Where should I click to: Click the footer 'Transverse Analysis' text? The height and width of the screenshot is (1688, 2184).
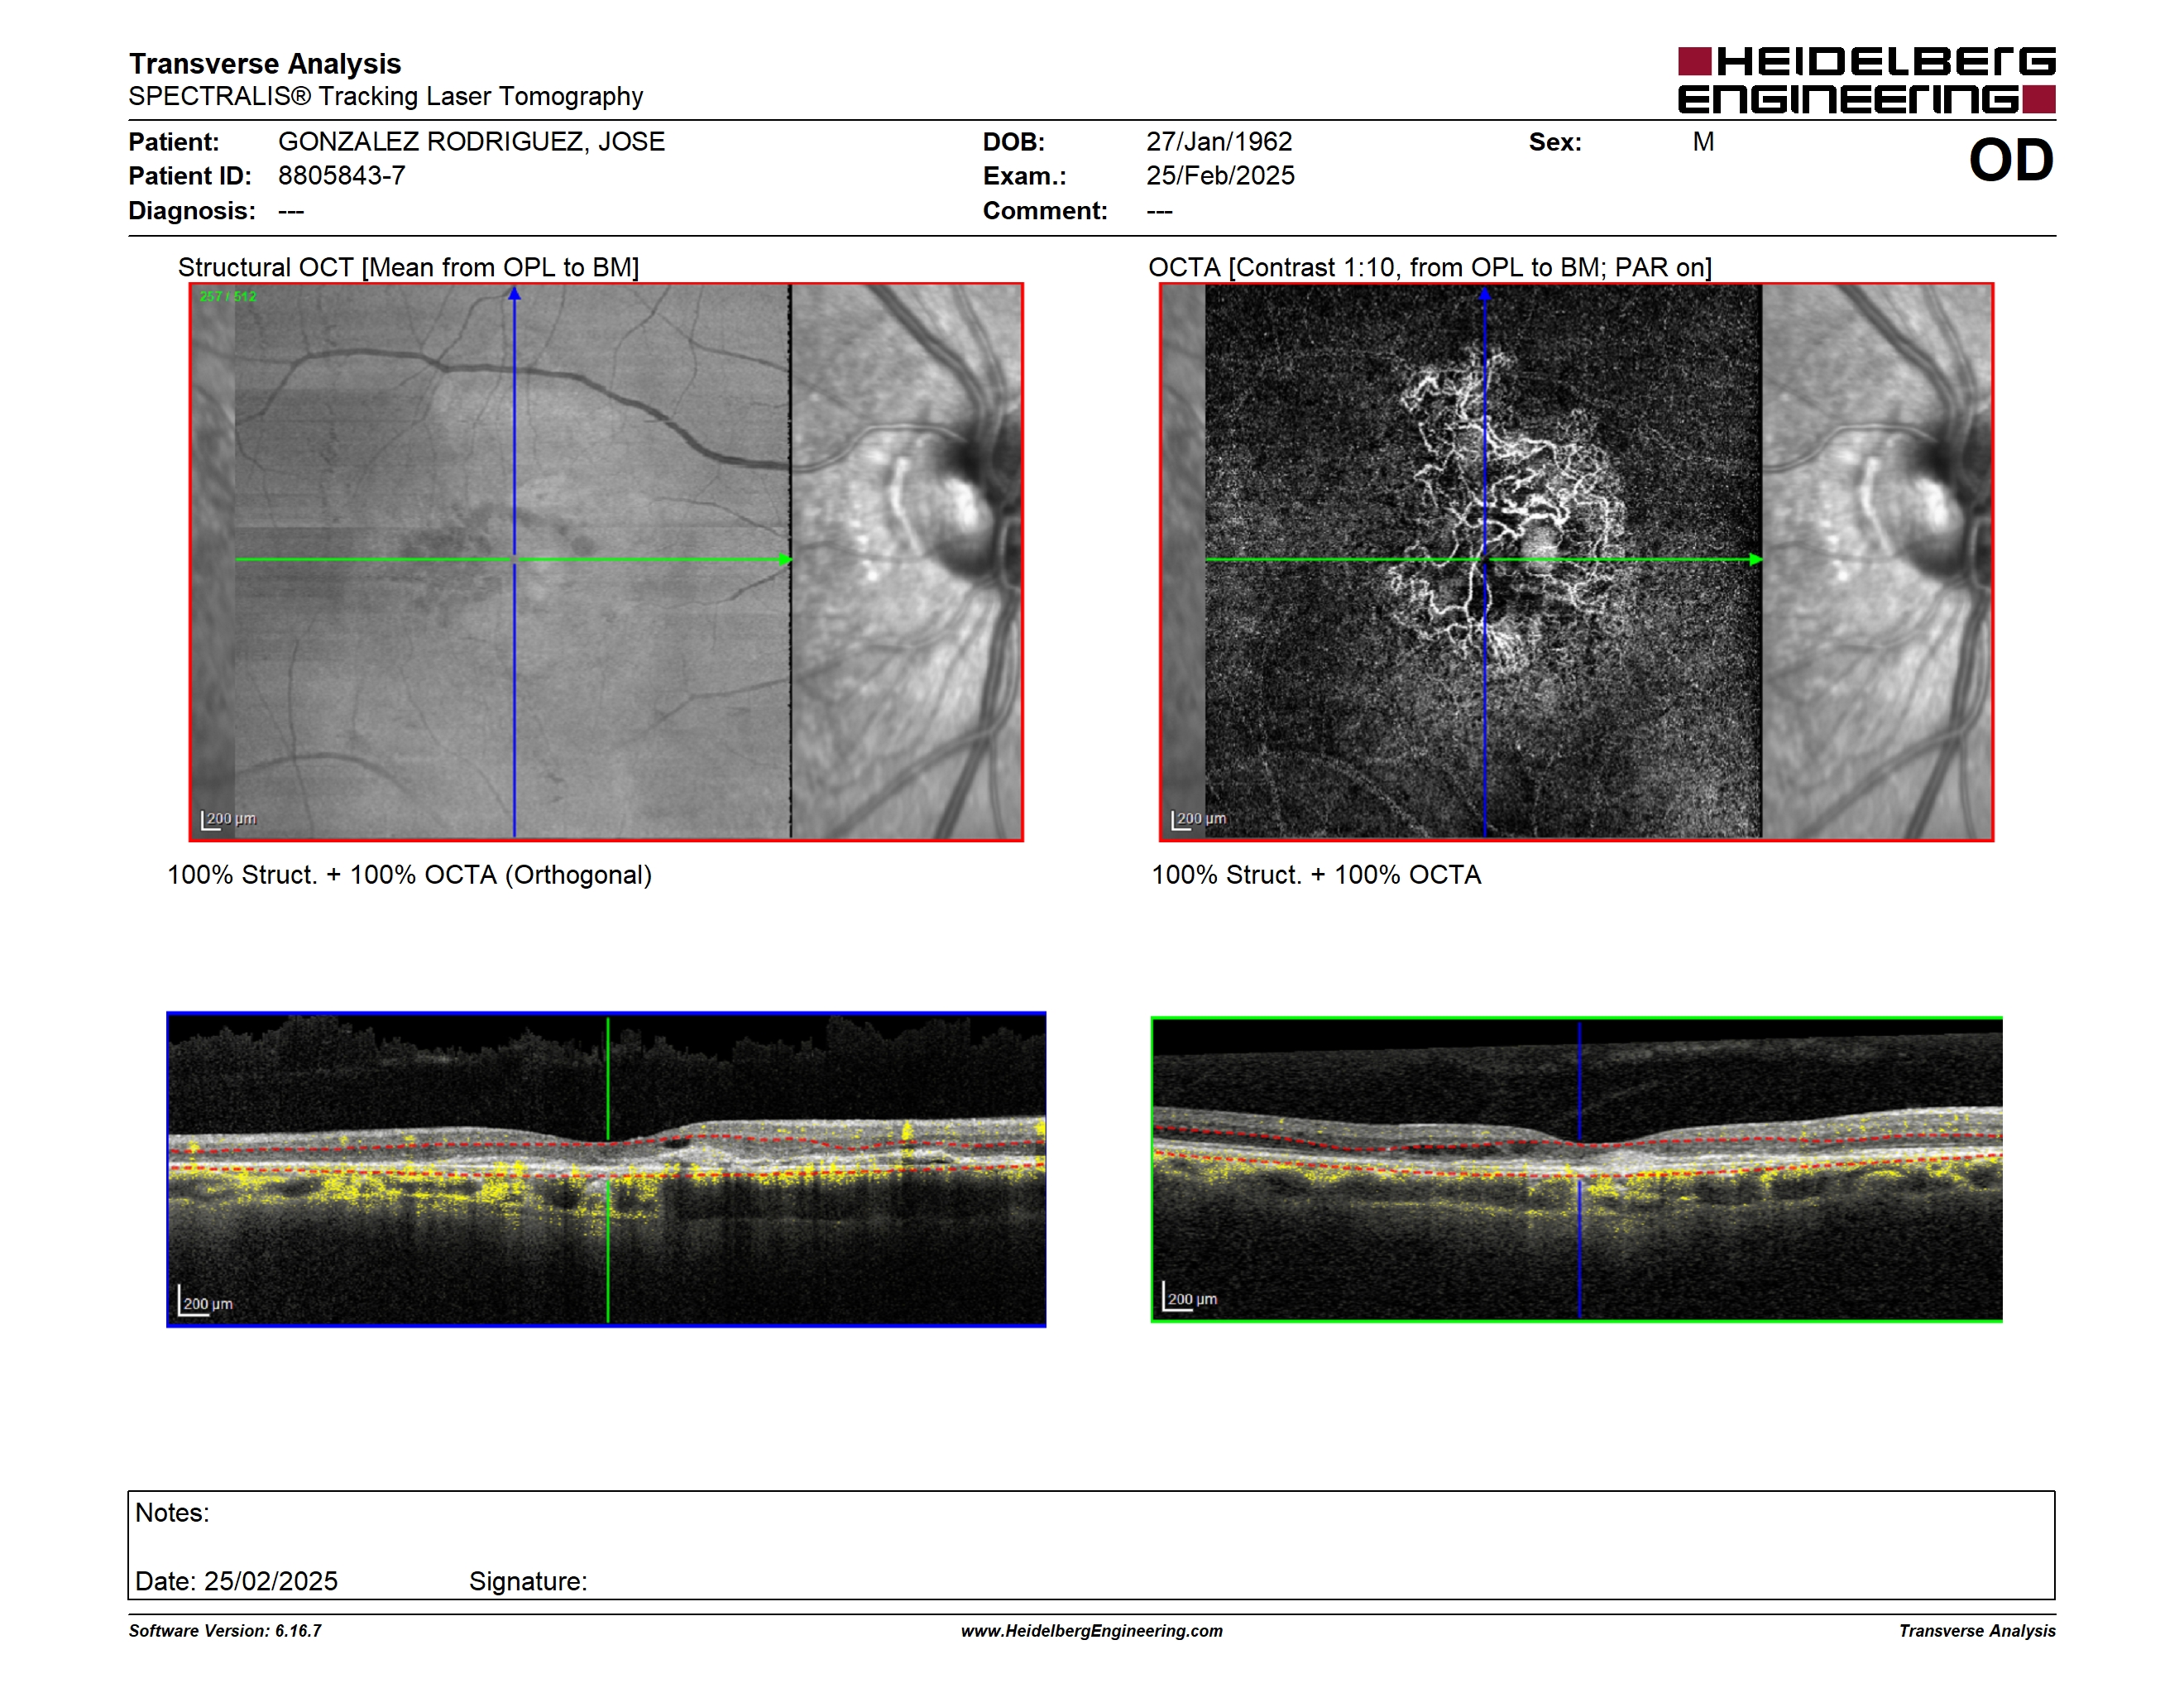pos(1977,1631)
